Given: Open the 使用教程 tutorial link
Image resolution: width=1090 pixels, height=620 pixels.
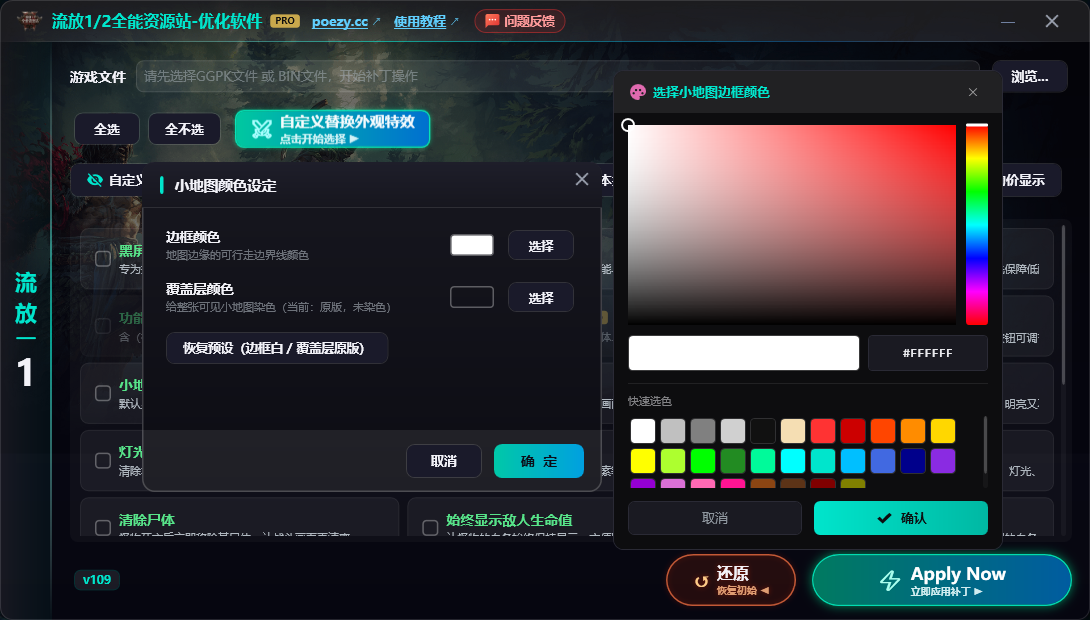Looking at the screenshot, I should [x=420, y=22].
